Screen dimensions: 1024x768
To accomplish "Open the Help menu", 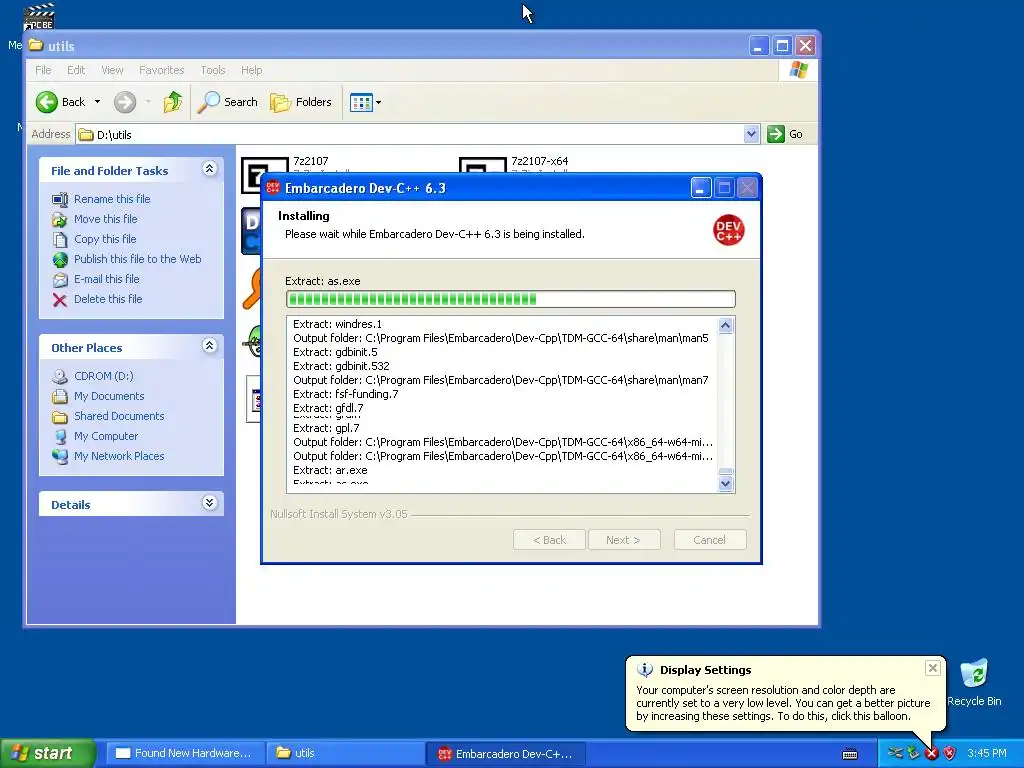I will coord(251,70).
